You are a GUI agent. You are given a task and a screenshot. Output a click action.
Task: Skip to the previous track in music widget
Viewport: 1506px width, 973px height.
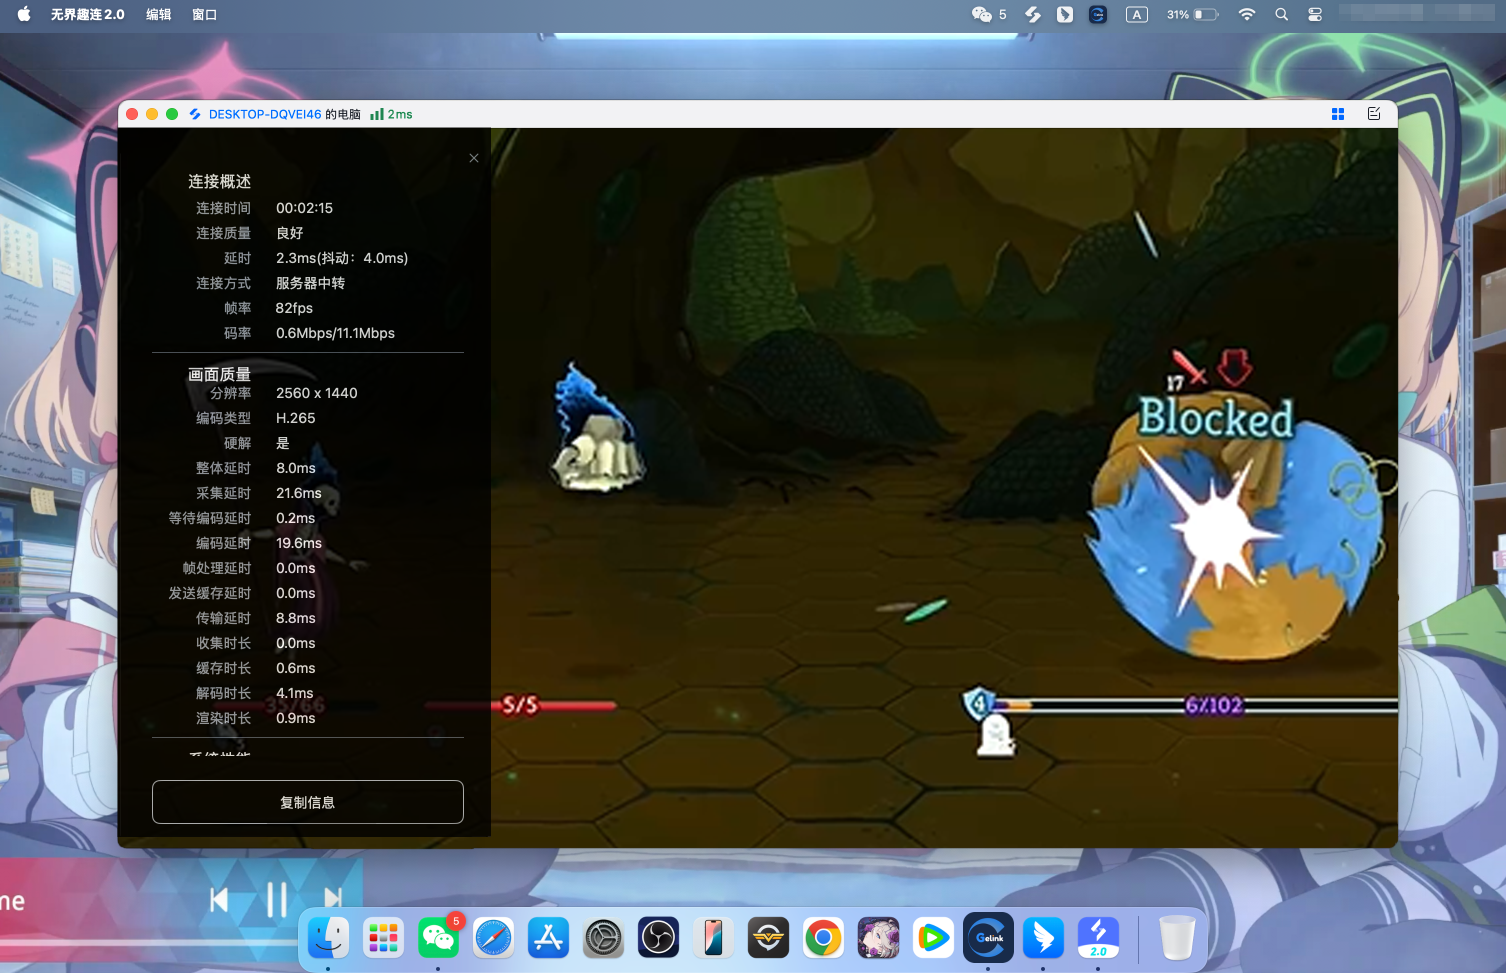point(219,900)
